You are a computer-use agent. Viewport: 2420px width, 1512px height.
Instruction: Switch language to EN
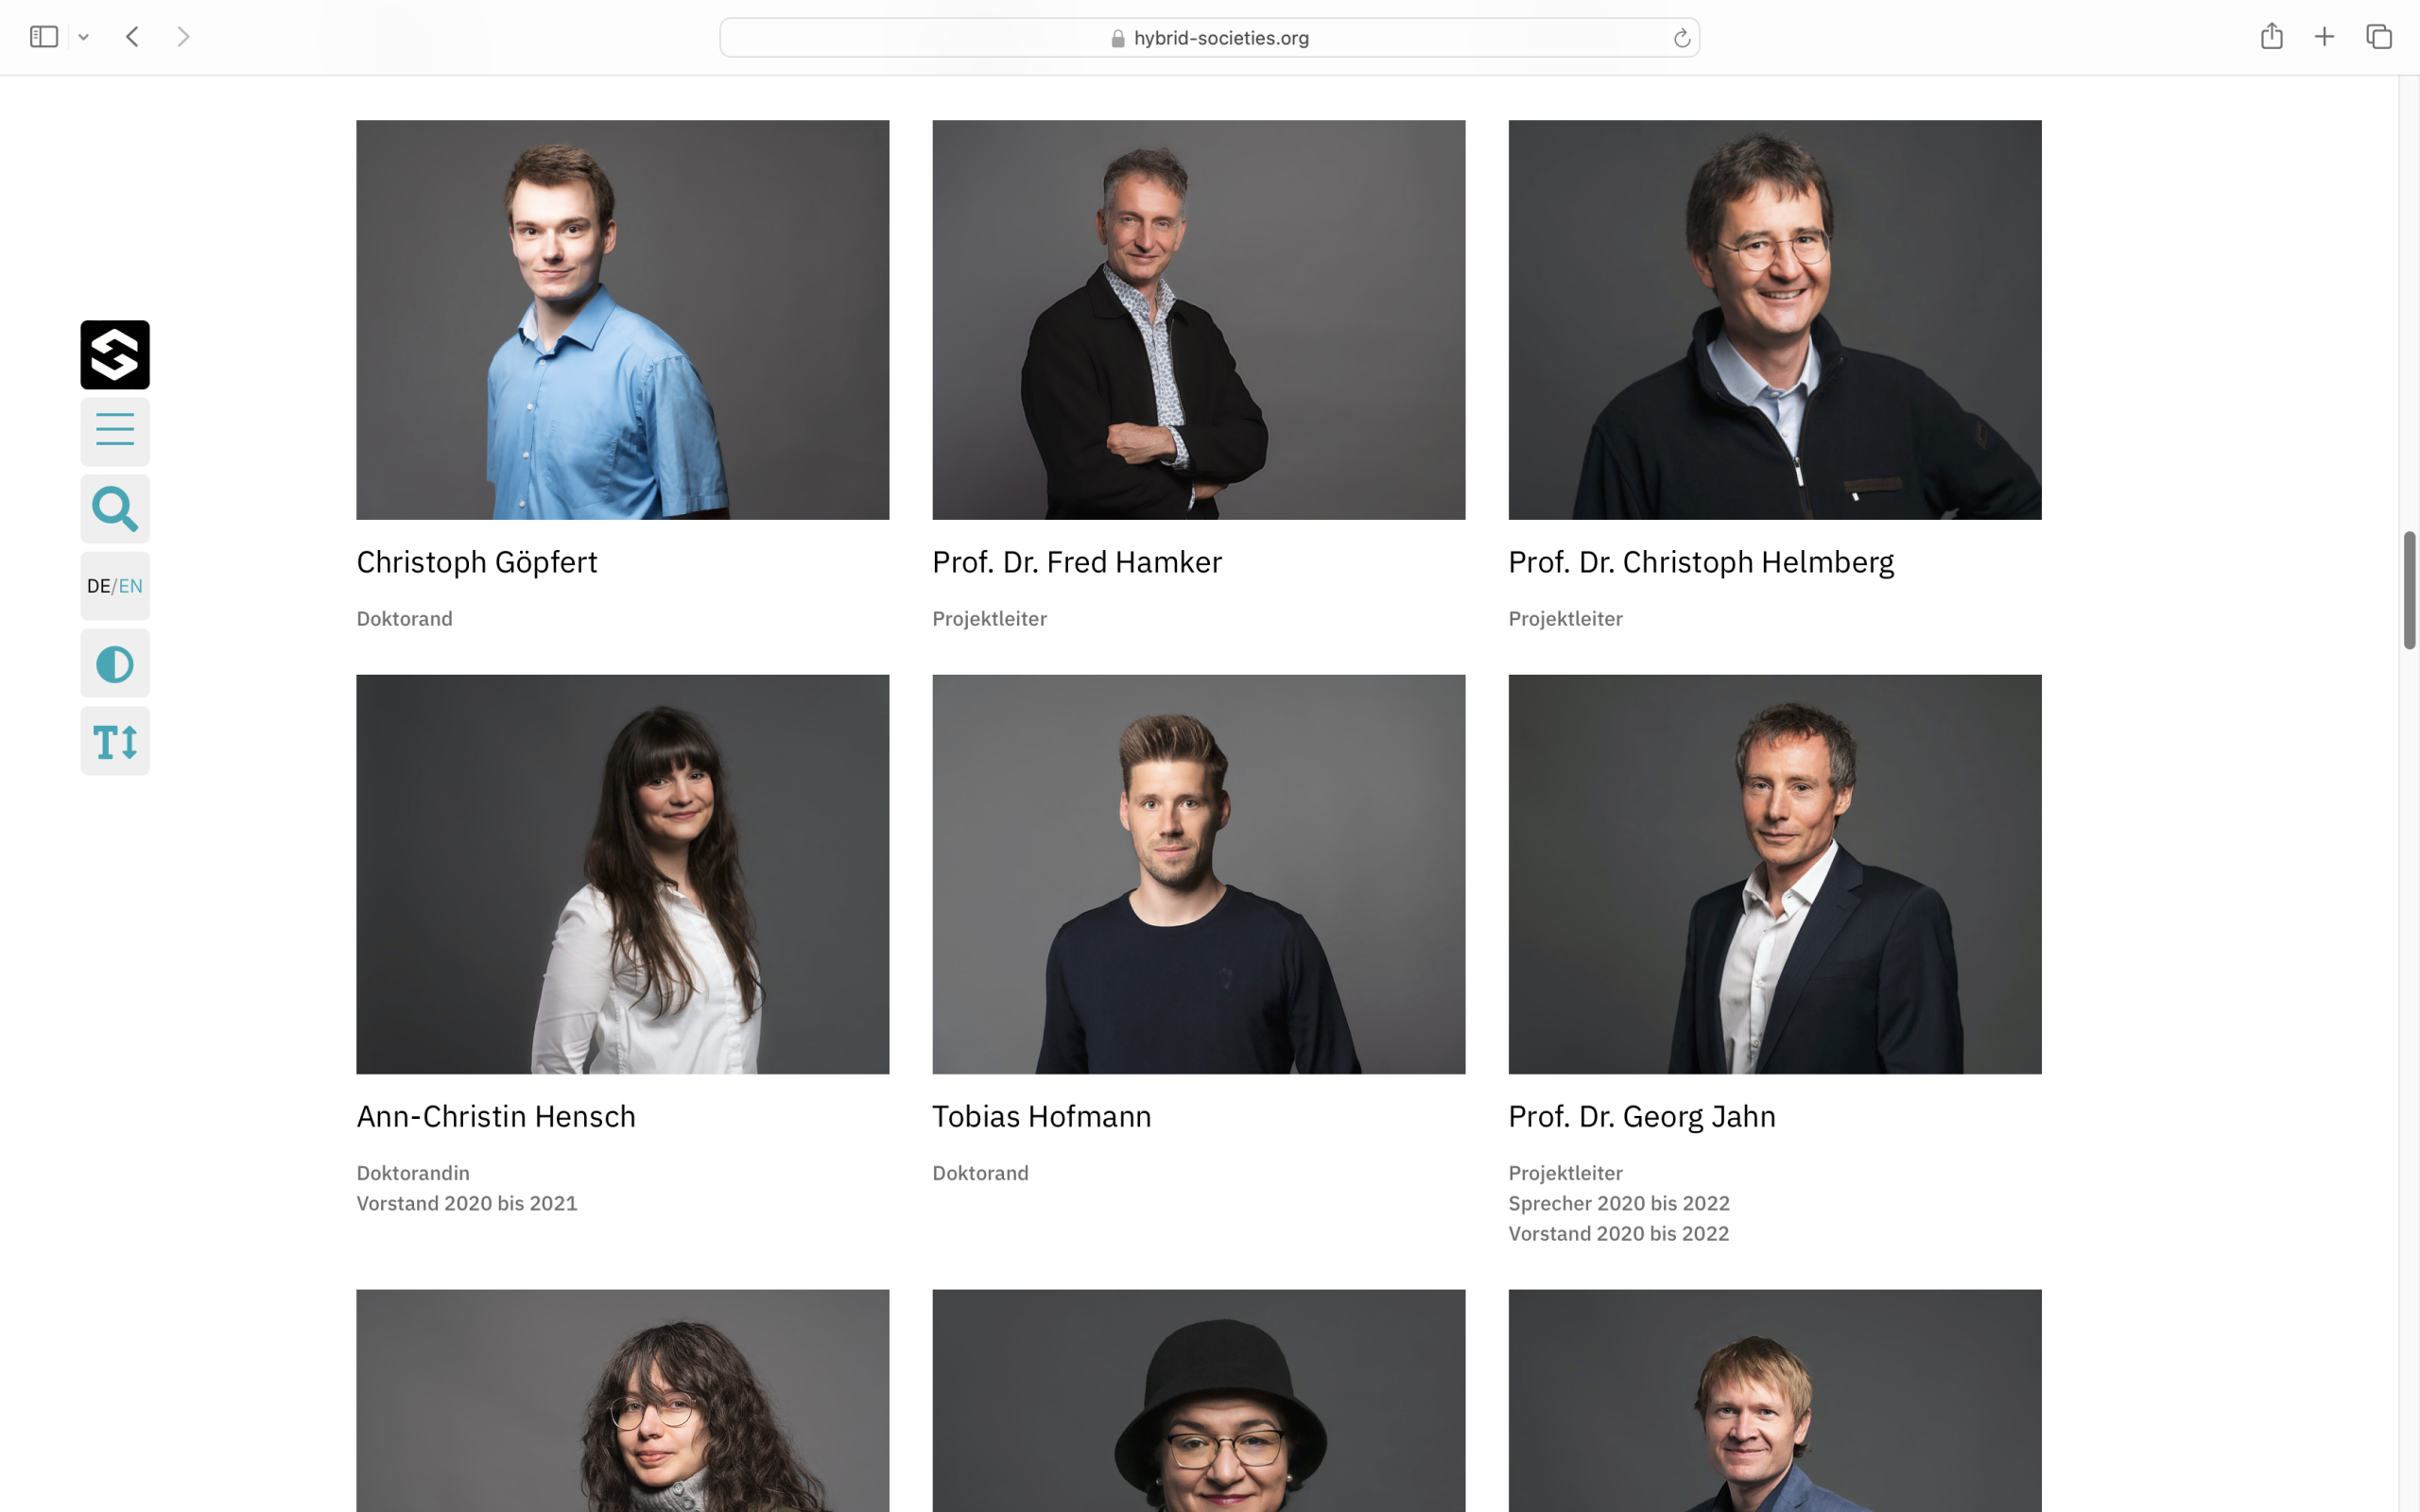coord(131,586)
